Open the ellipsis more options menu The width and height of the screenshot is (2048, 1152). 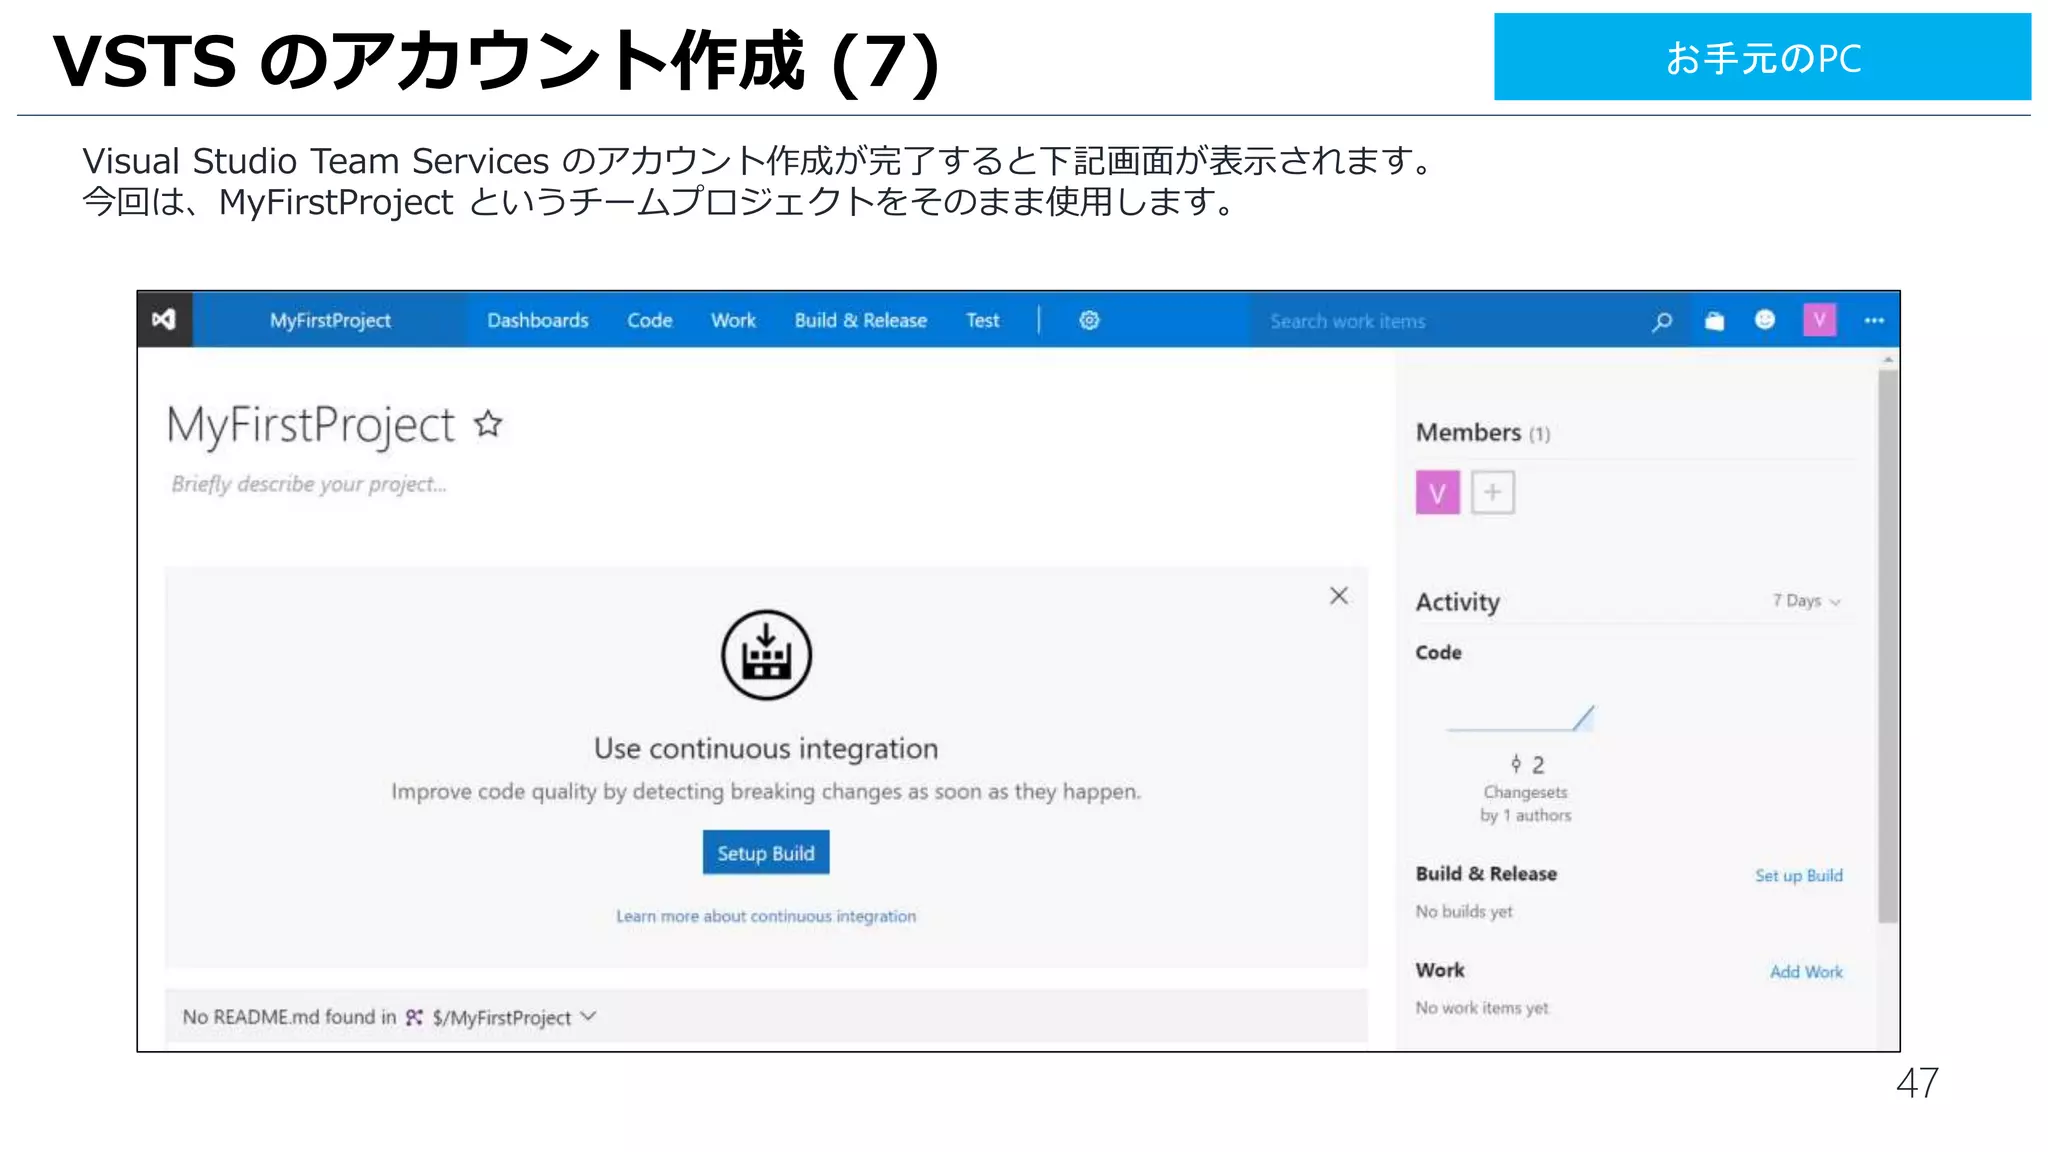tap(1874, 321)
